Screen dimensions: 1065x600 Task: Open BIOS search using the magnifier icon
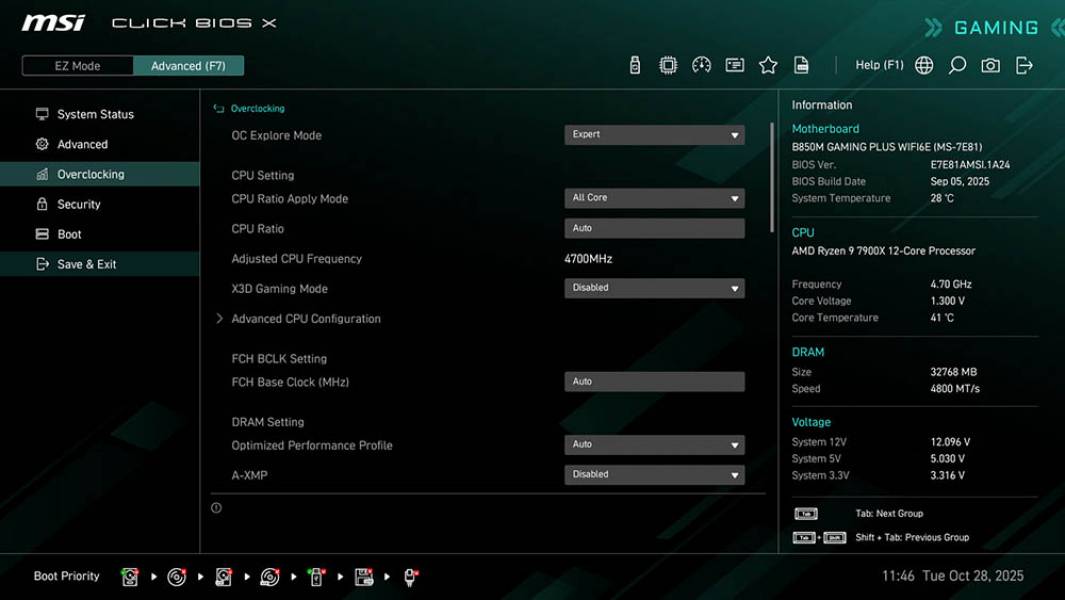pos(956,64)
